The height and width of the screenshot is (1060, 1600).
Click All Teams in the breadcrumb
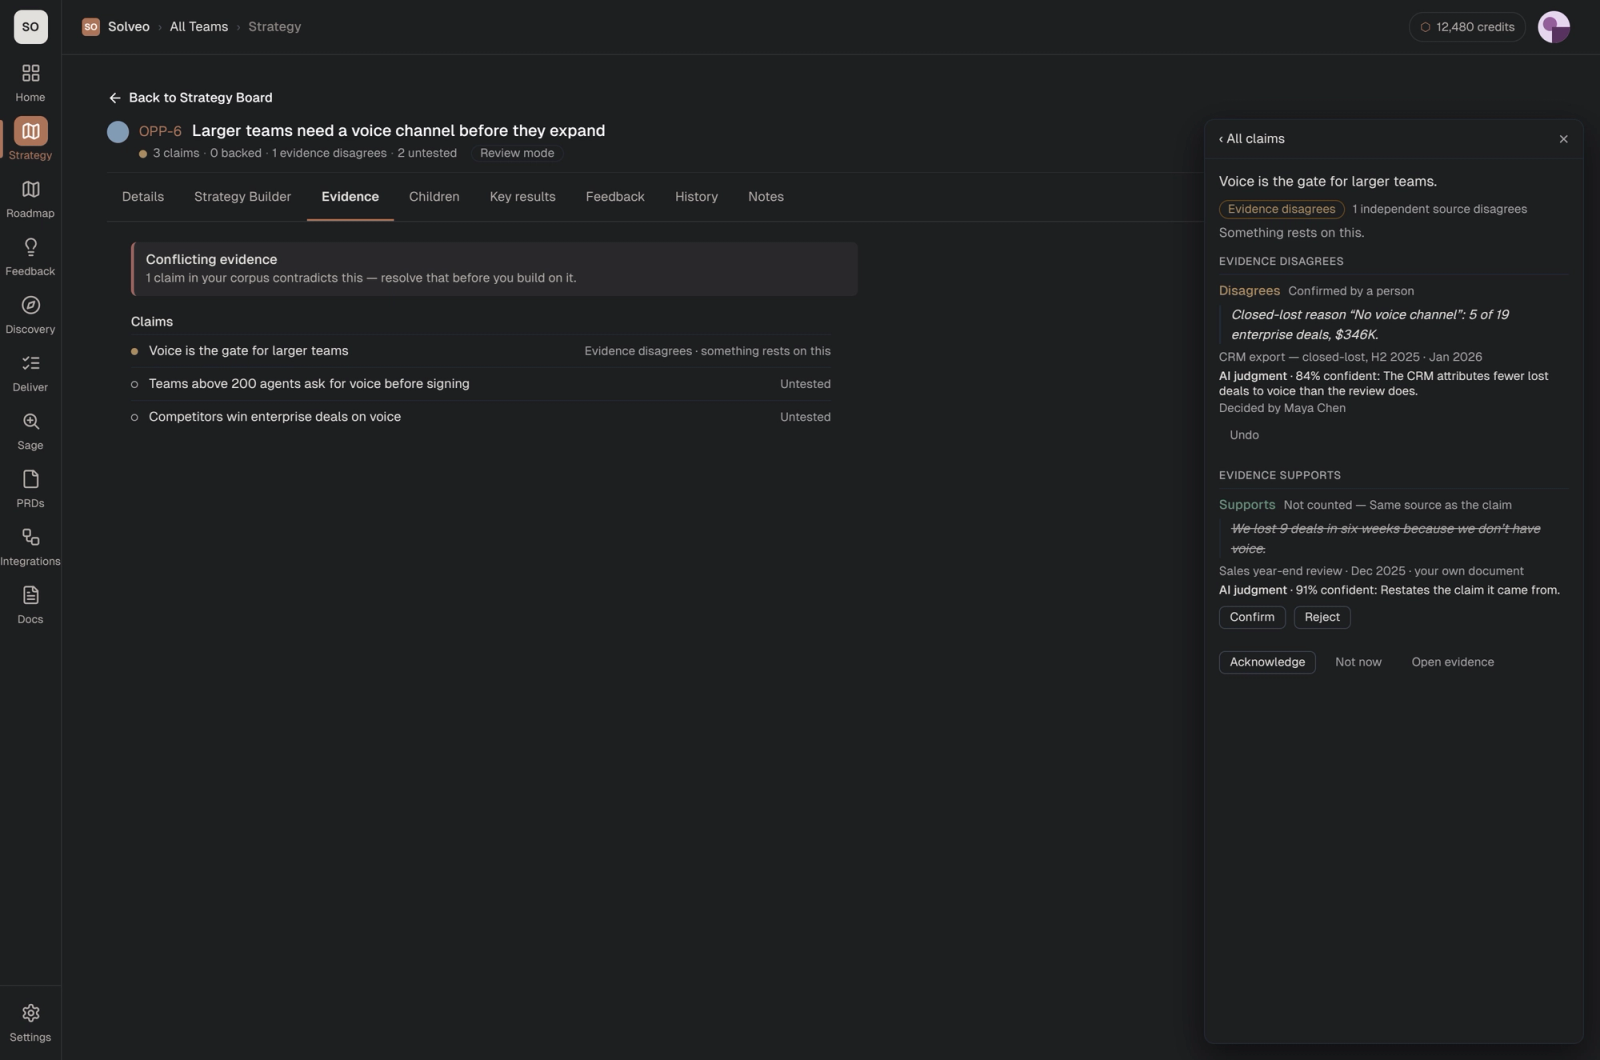click(x=199, y=27)
